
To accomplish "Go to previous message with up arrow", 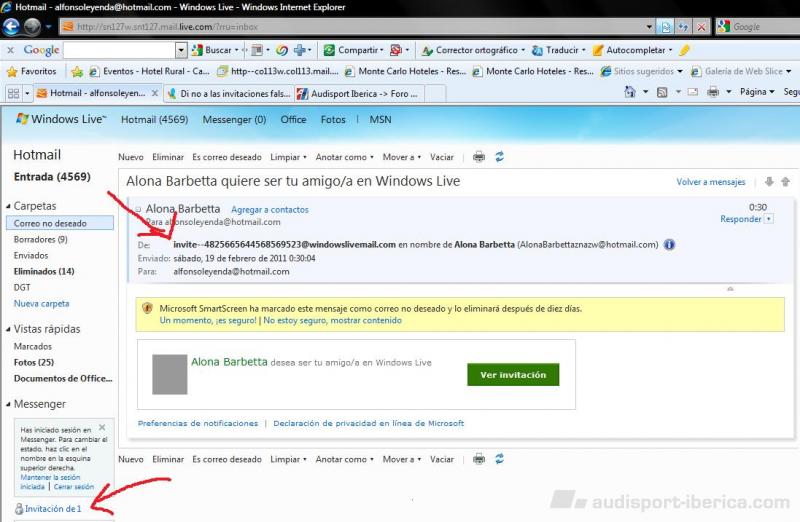I will click(x=785, y=182).
